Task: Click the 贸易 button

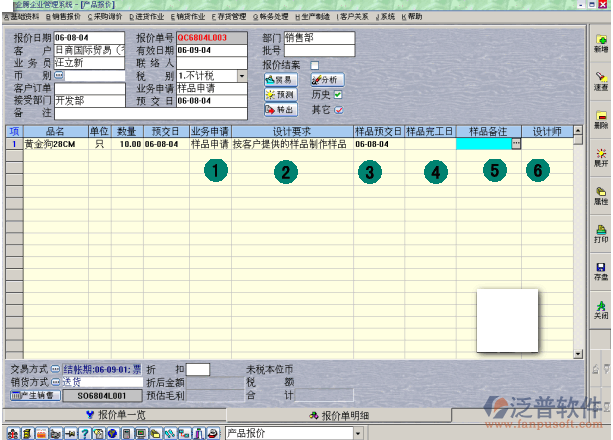Action: tap(279, 80)
